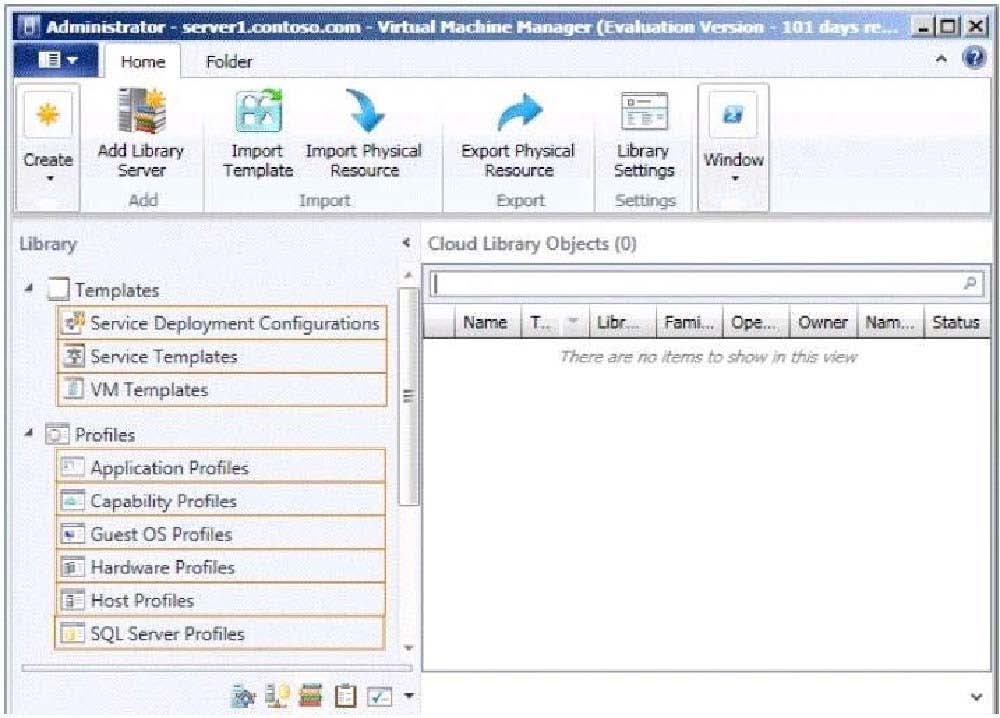Select Service Templates node

click(x=222, y=356)
